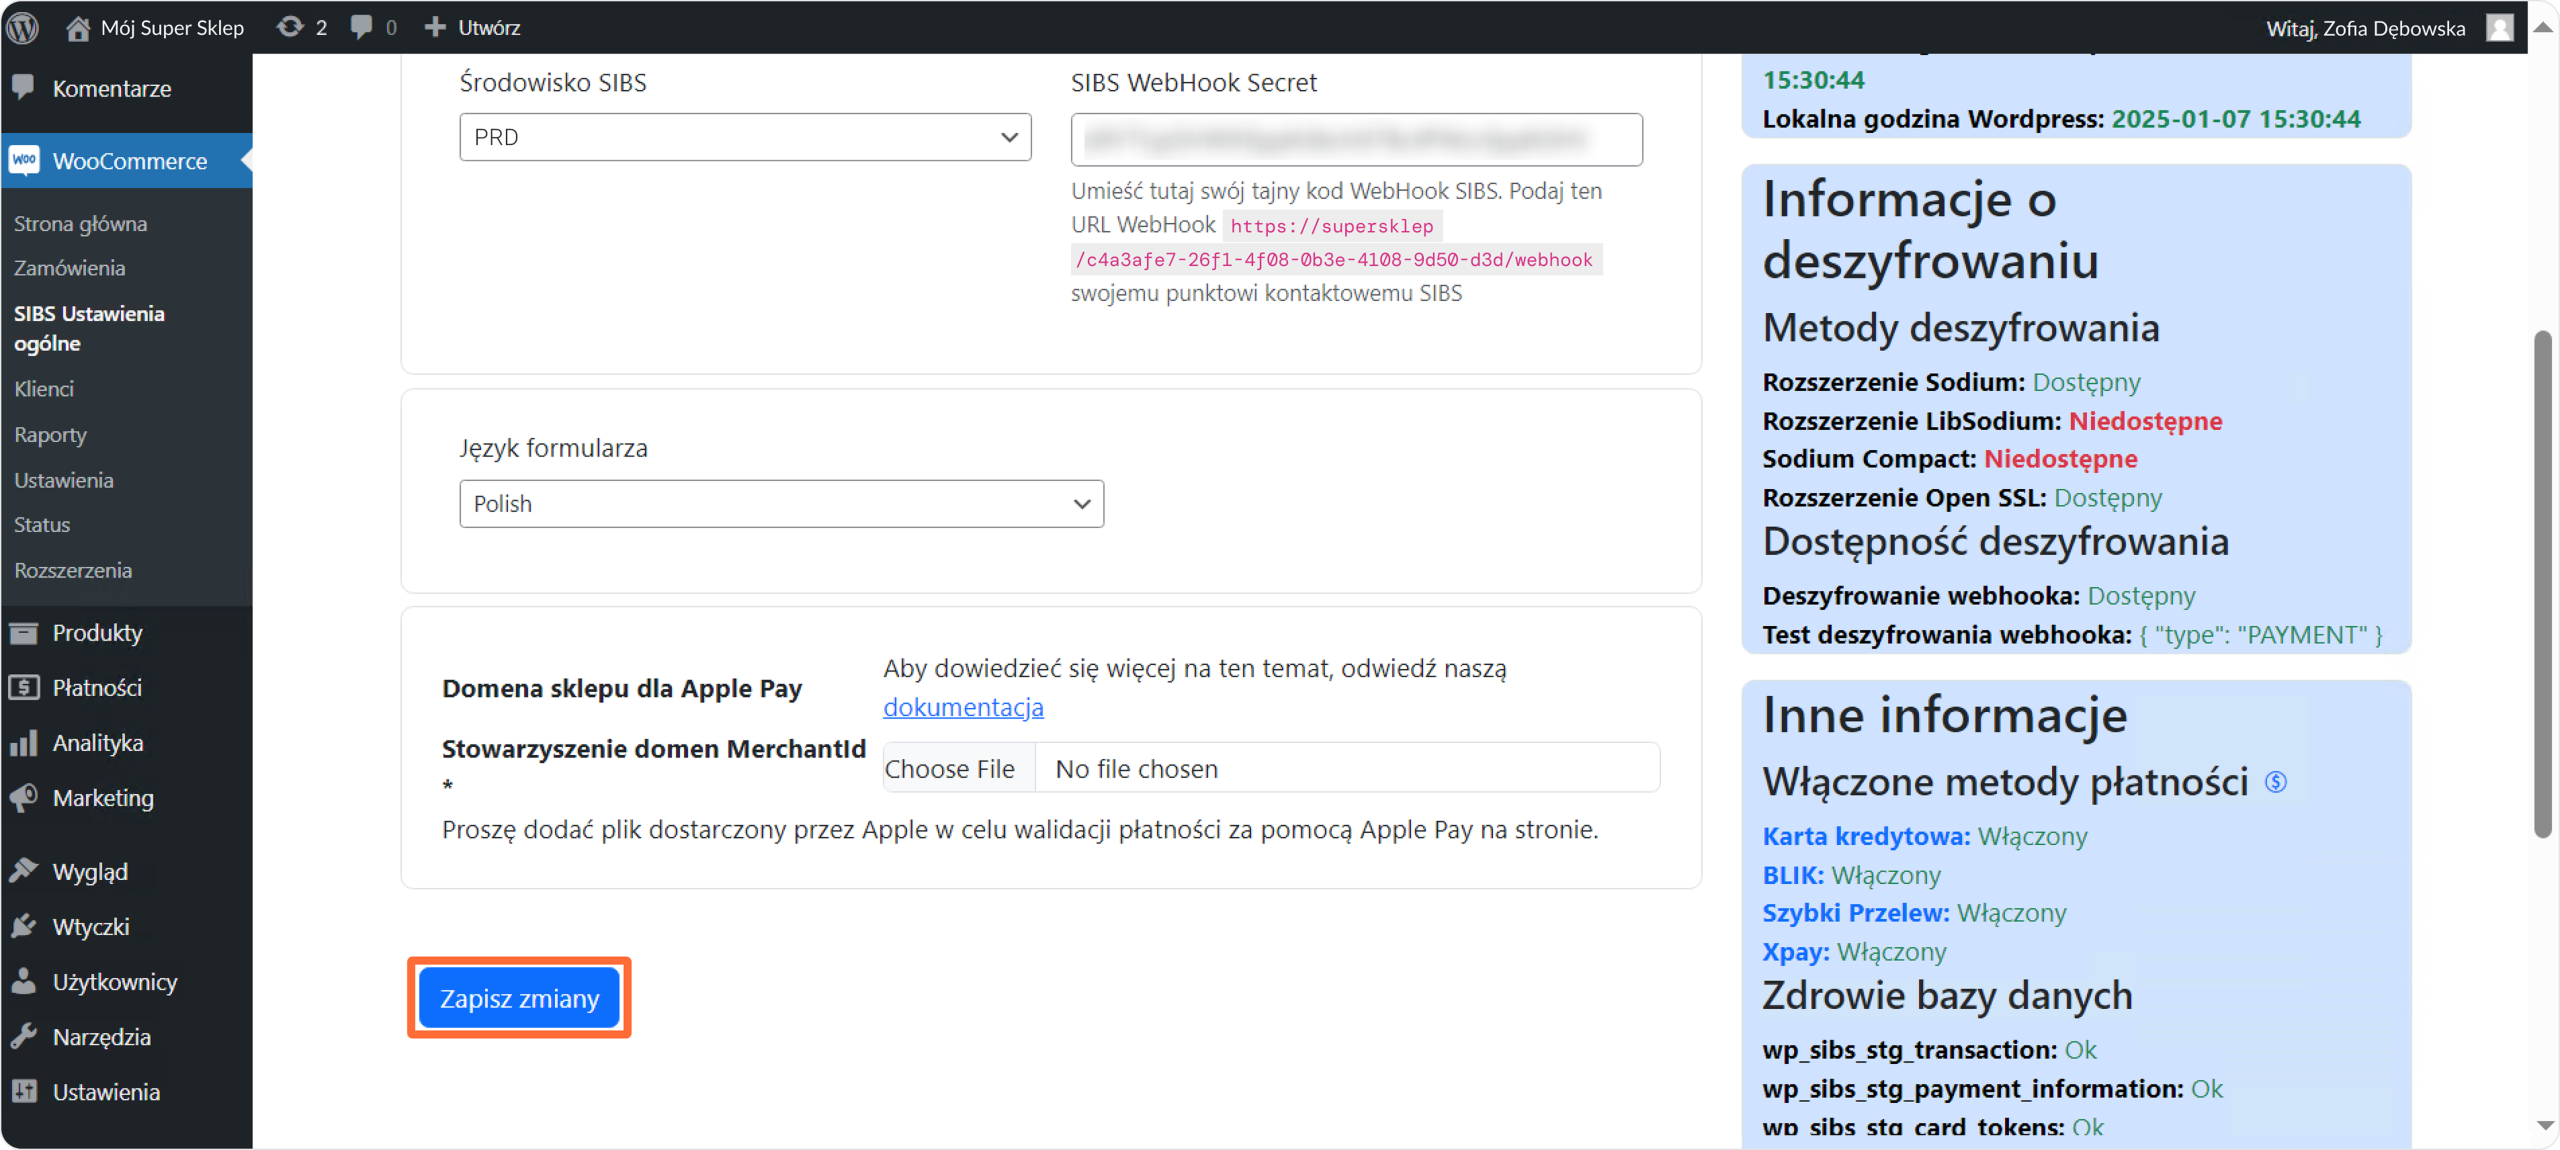Go to Raporty in WooCommerce submenu
The image size is (2560, 1150).
click(x=50, y=435)
